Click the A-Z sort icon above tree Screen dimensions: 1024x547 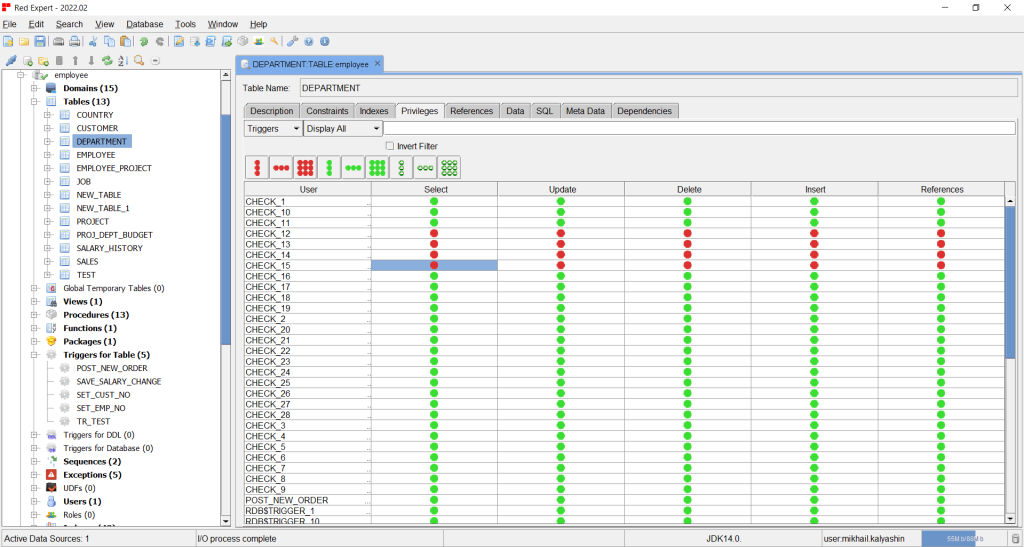tap(122, 61)
